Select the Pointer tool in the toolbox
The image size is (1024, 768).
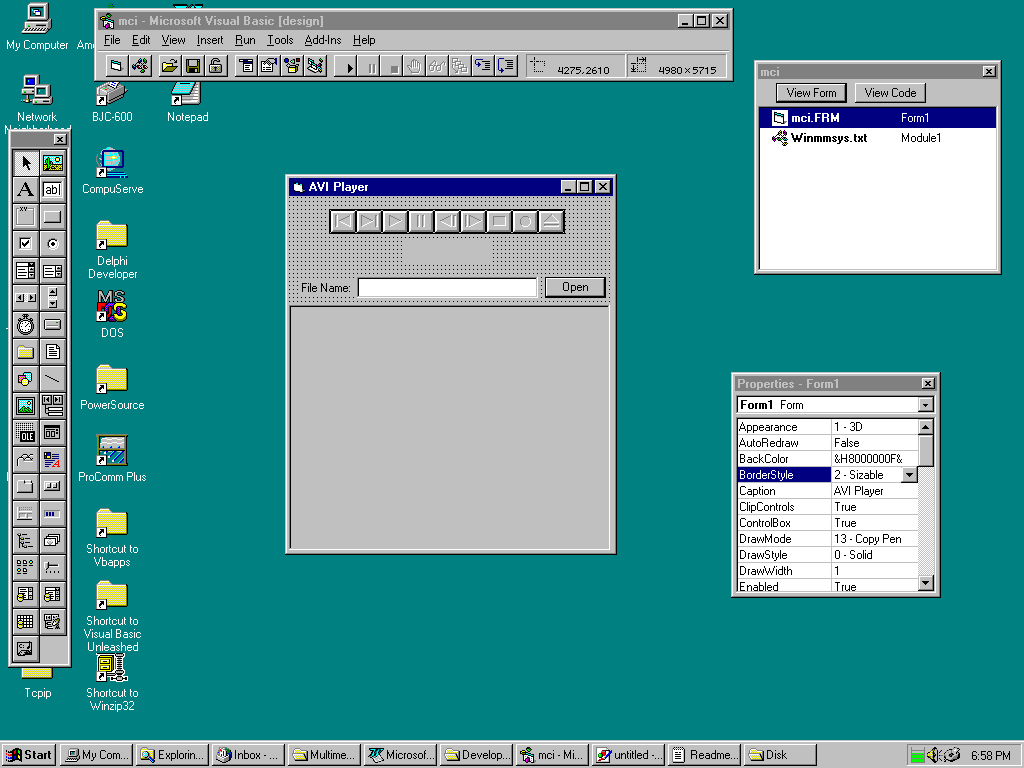26,163
